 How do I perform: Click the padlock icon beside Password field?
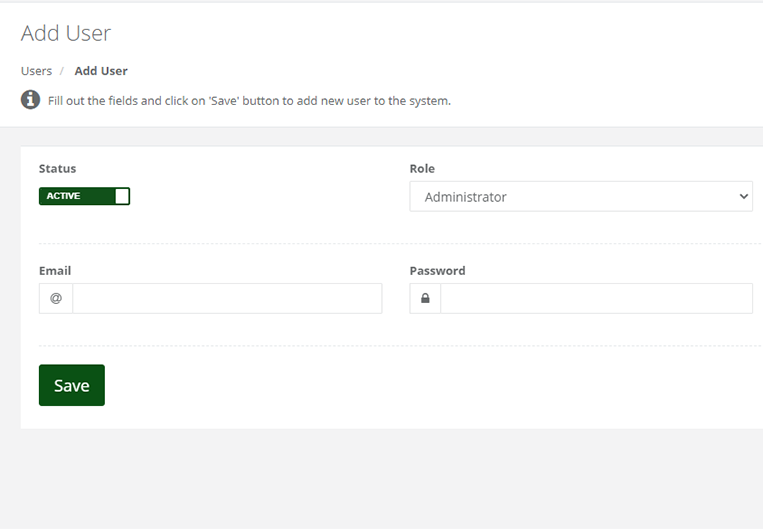pyautogui.click(x=425, y=298)
